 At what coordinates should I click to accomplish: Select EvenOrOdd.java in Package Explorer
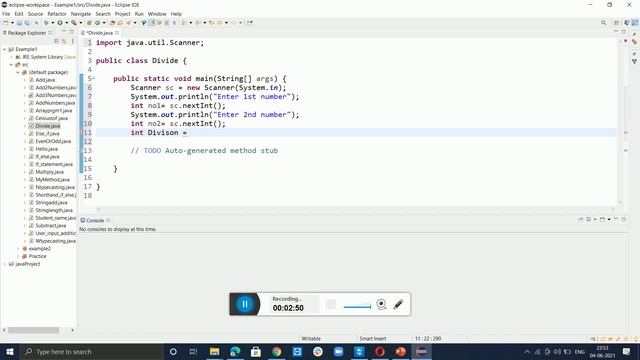tap(53, 141)
